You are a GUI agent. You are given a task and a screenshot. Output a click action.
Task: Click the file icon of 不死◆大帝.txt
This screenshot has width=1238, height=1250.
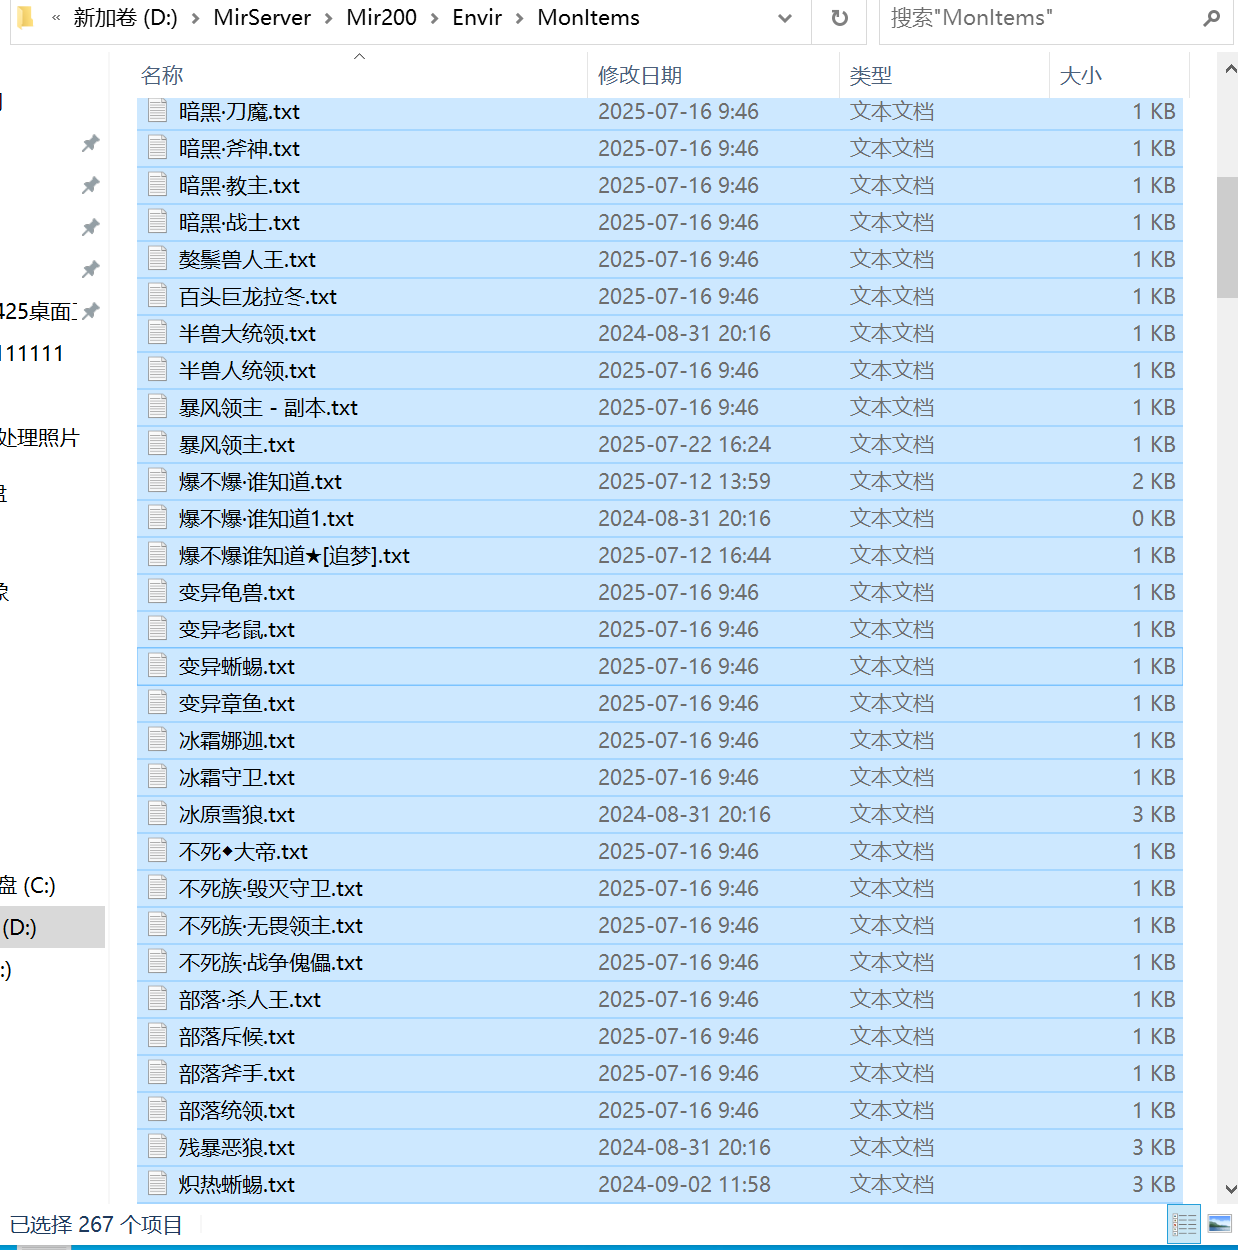157,851
